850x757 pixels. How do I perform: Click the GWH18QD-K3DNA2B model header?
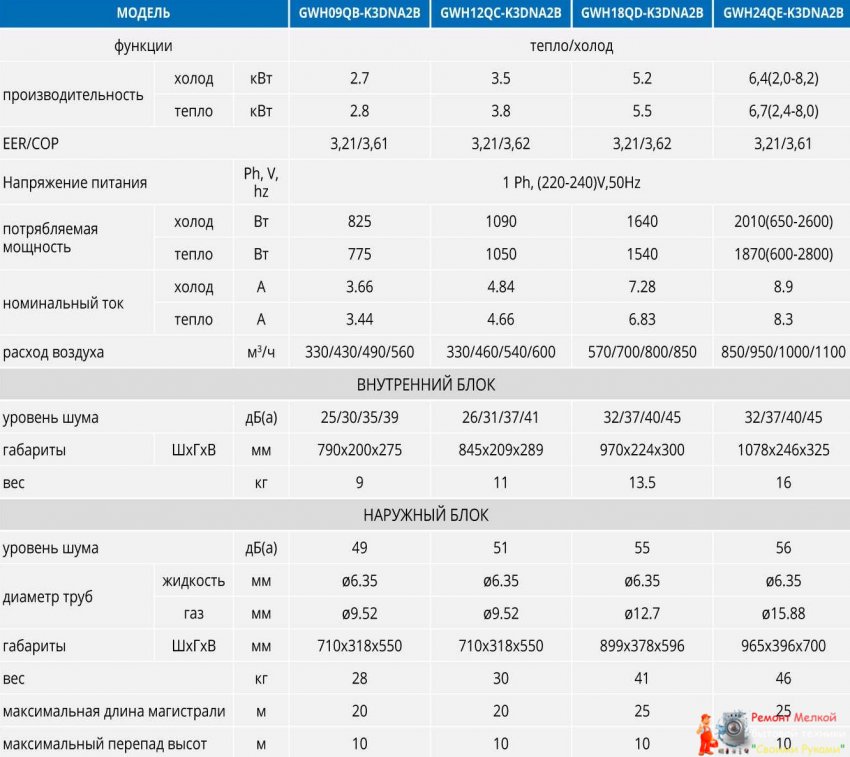642,13
